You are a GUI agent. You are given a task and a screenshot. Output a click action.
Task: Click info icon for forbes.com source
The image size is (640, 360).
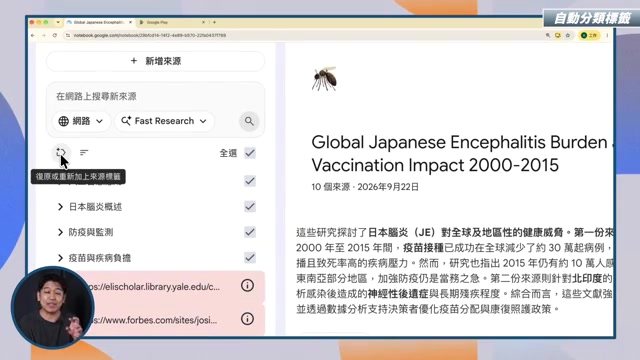(247, 319)
